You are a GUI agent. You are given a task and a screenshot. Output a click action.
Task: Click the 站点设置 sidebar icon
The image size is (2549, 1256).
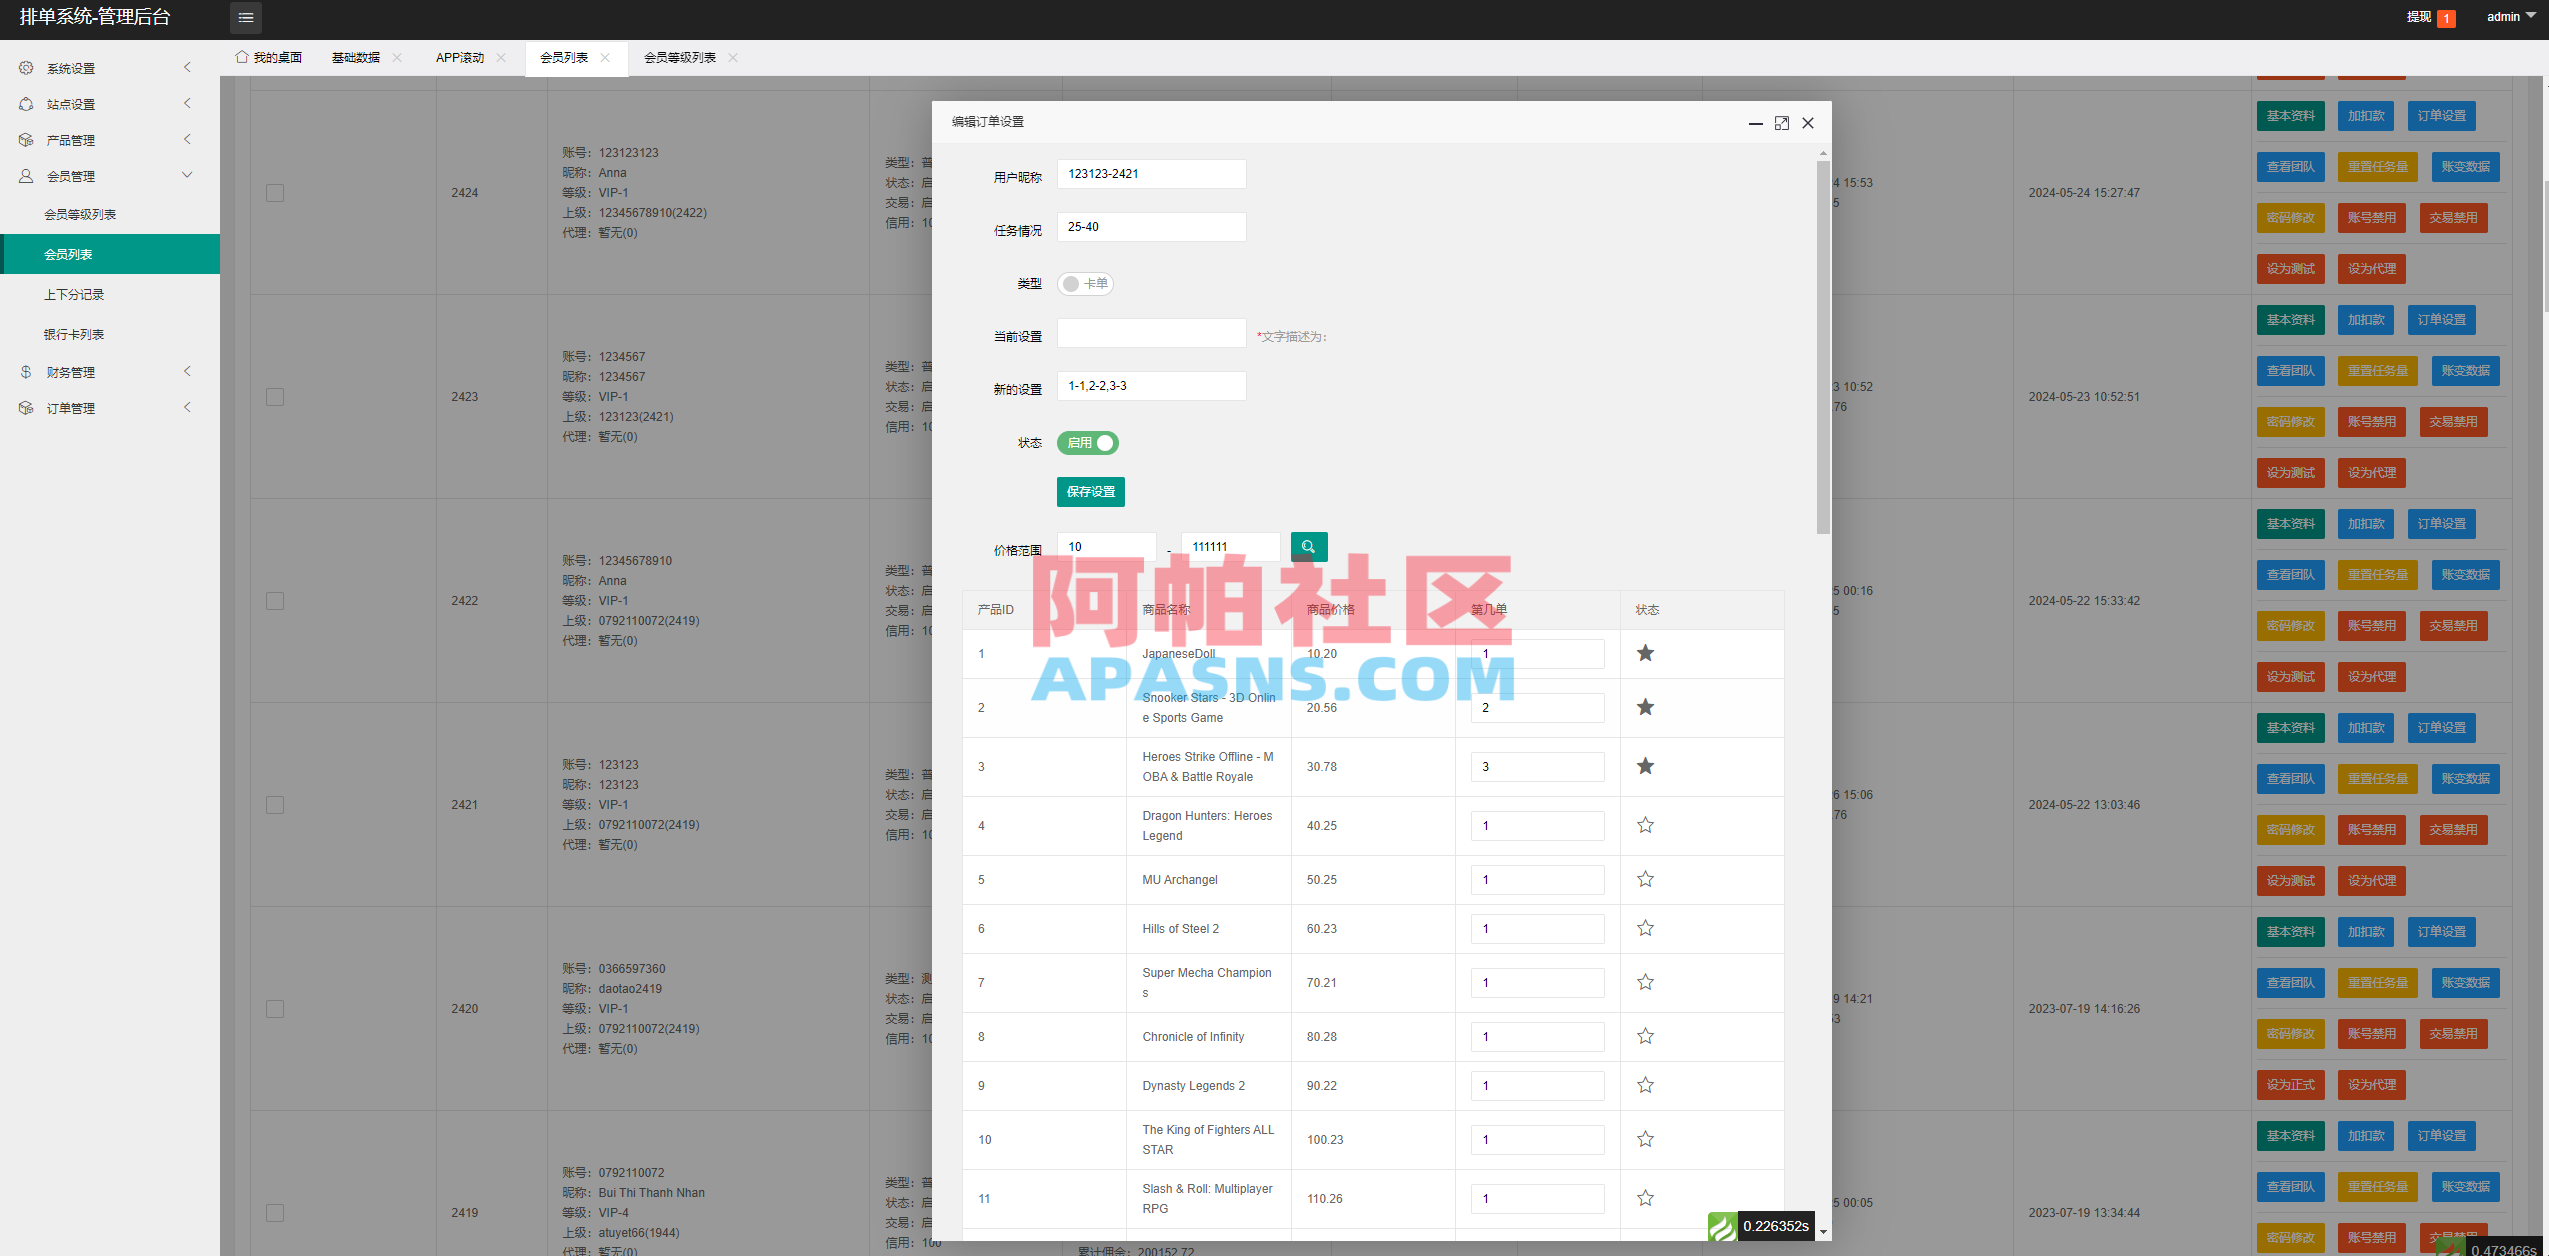(x=26, y=103)
